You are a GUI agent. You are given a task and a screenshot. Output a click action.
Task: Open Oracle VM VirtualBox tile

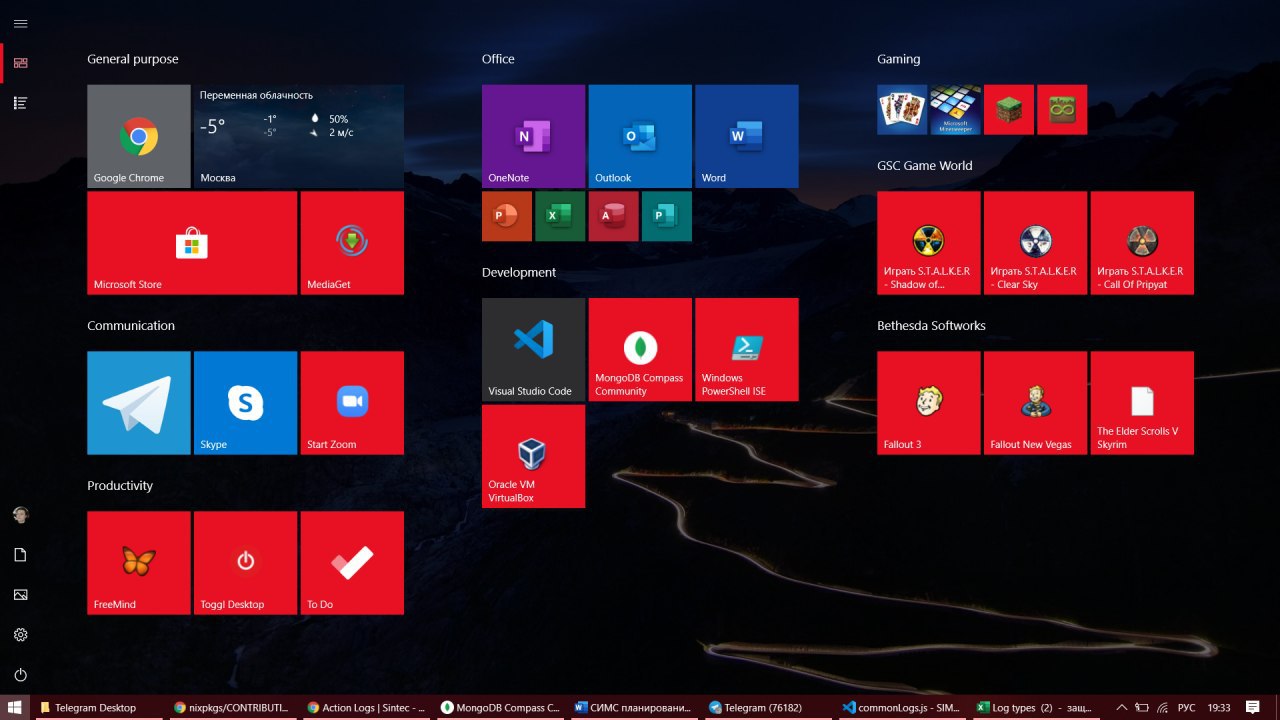click(533, 456)
